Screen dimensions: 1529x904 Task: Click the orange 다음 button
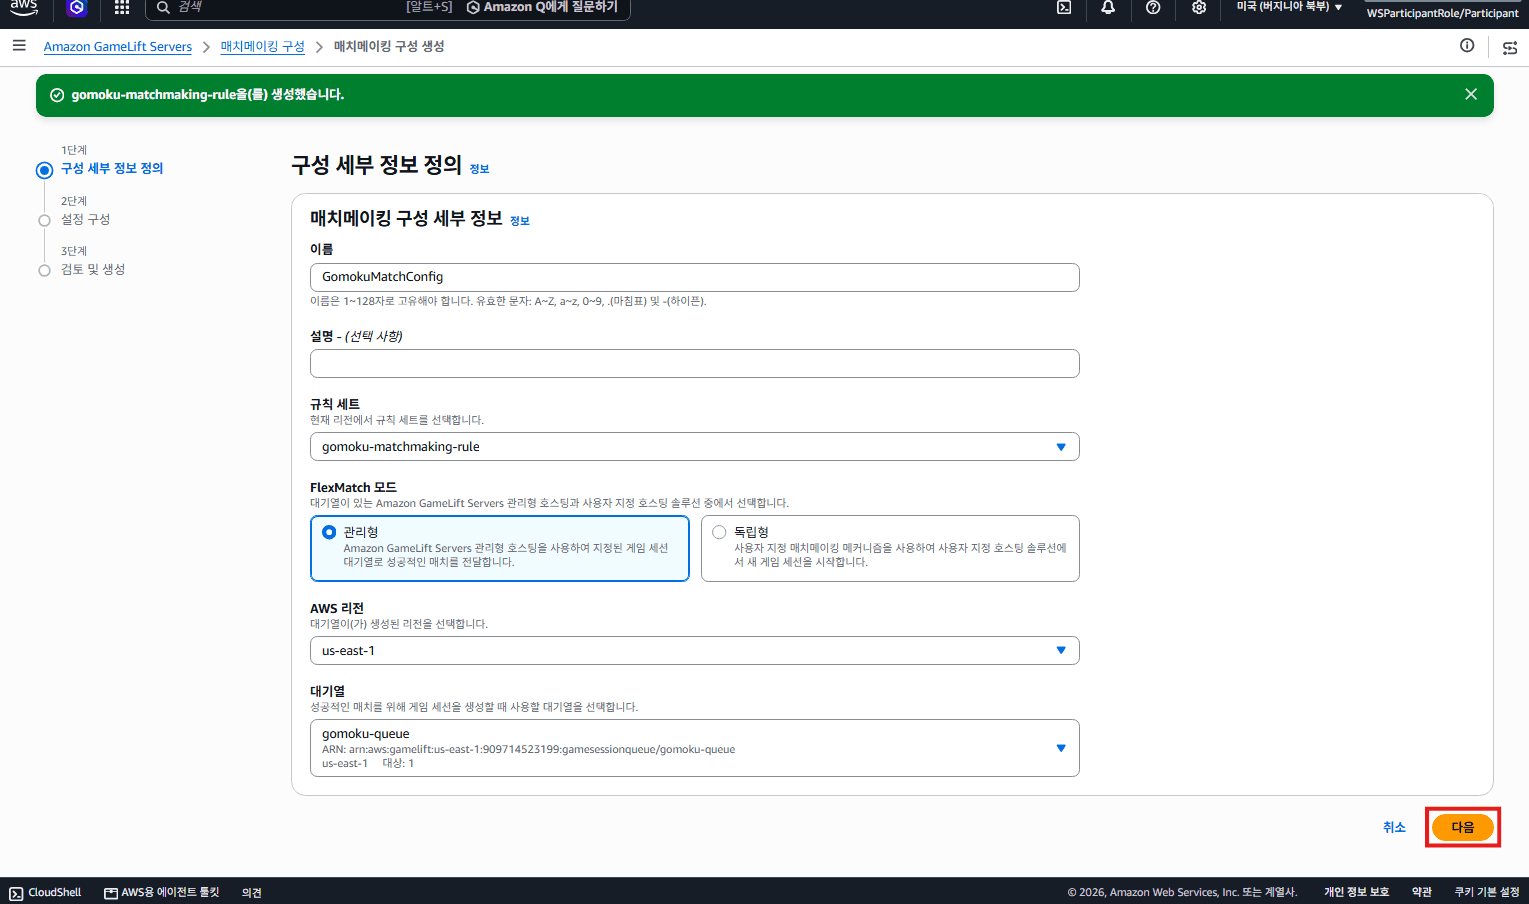click(x=1463, y=828)
